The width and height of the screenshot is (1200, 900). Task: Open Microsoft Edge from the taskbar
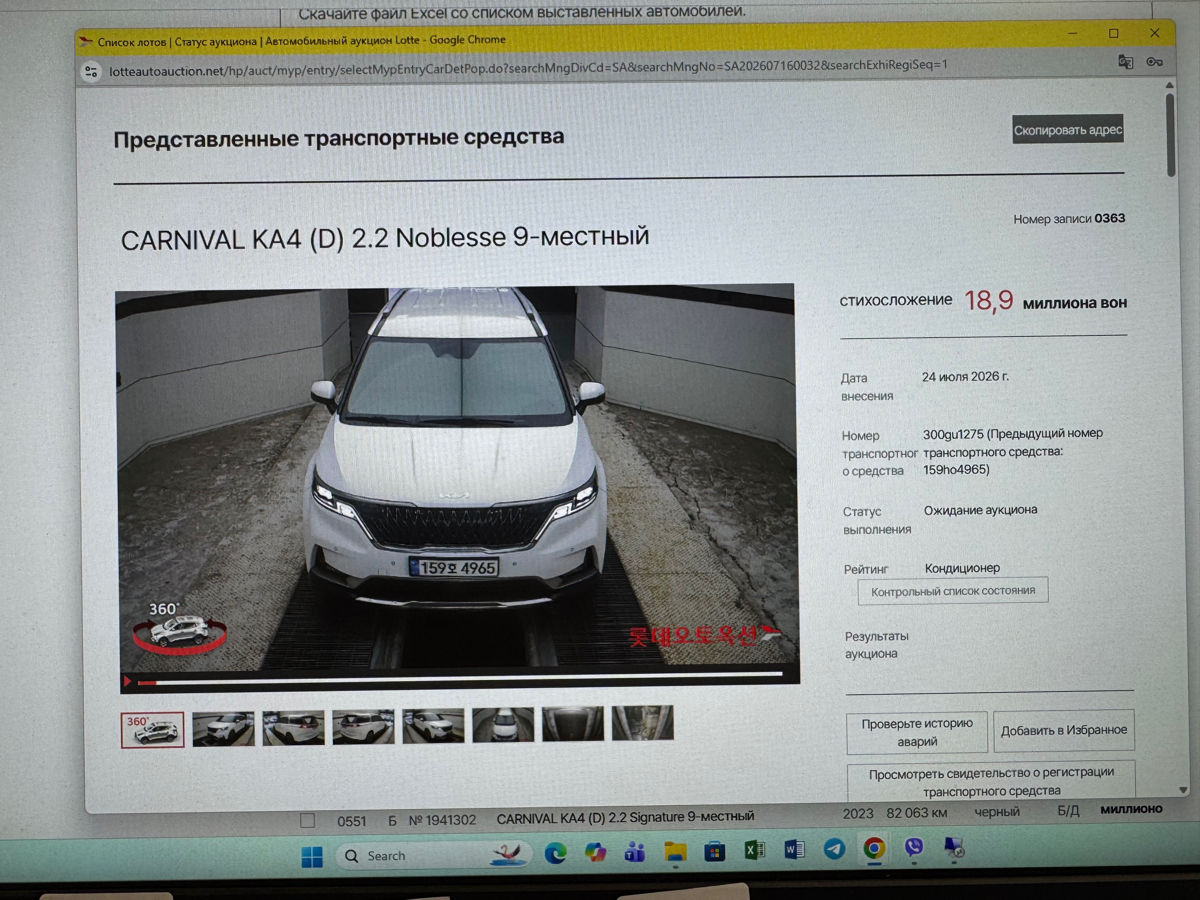click(x=555, y=852)
